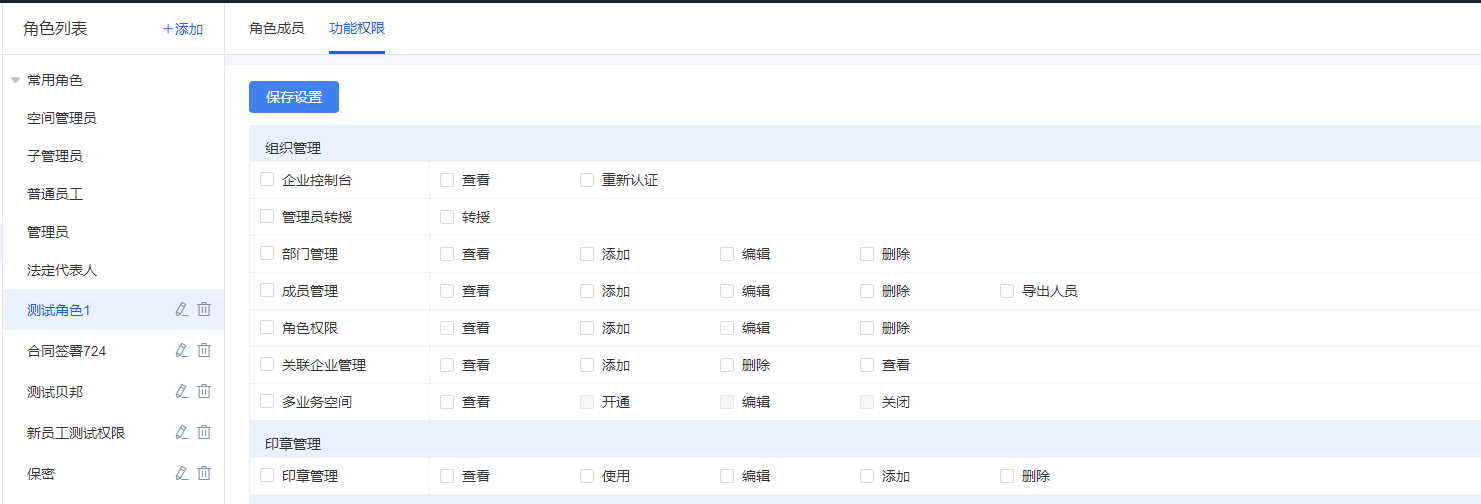1481x504 pixels.
Task: Enable 查看 permission for 角色权限
Action: 447,328
